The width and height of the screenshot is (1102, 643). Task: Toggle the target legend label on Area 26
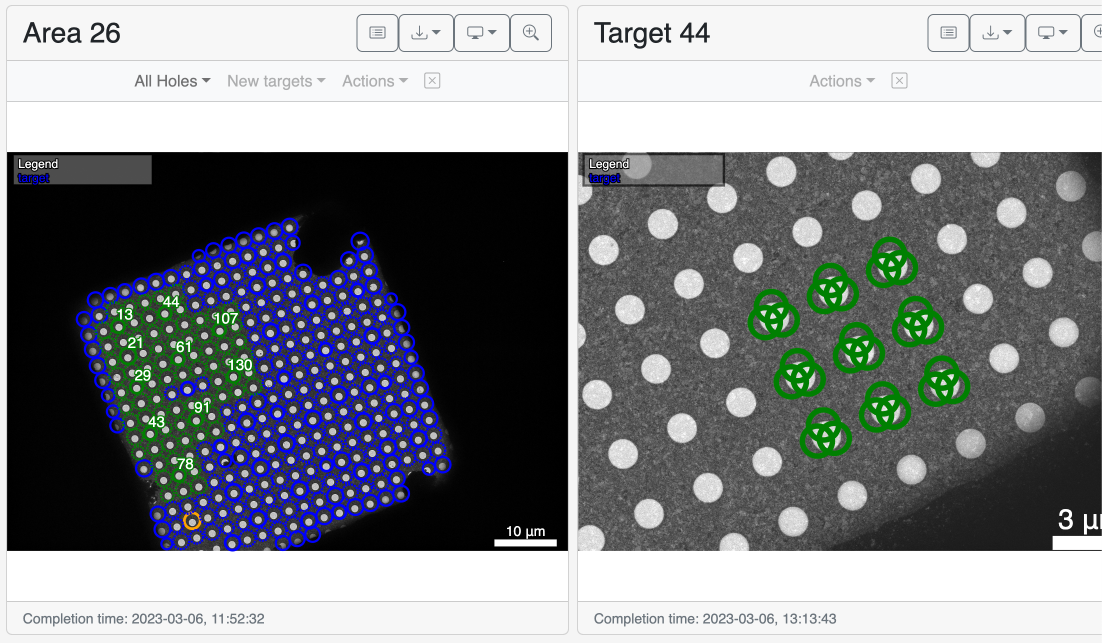click(x=31, y=177)
